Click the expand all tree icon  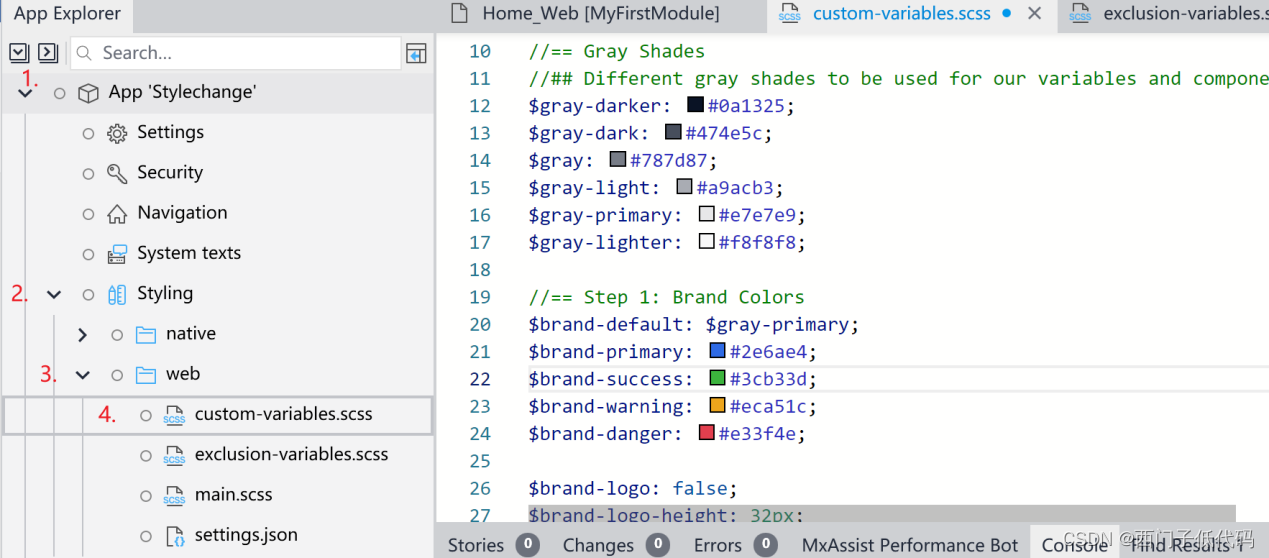pos(19,53)
